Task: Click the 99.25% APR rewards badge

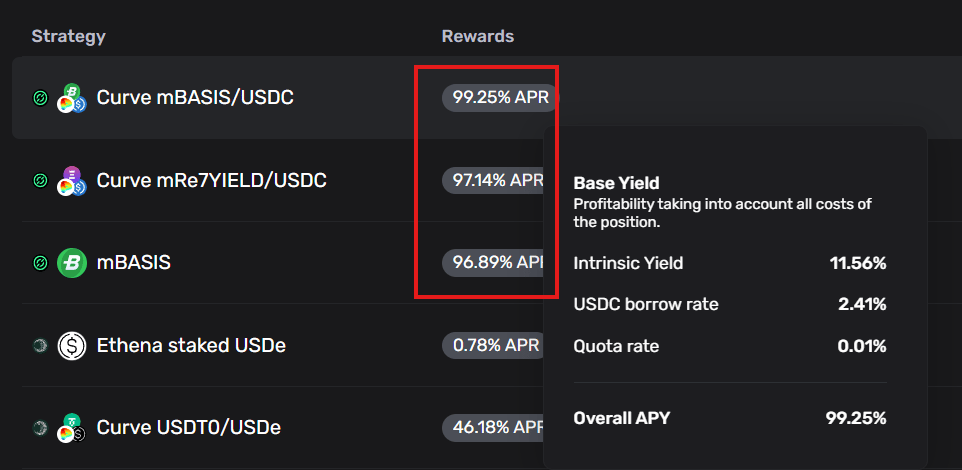Action: point(498,98)
